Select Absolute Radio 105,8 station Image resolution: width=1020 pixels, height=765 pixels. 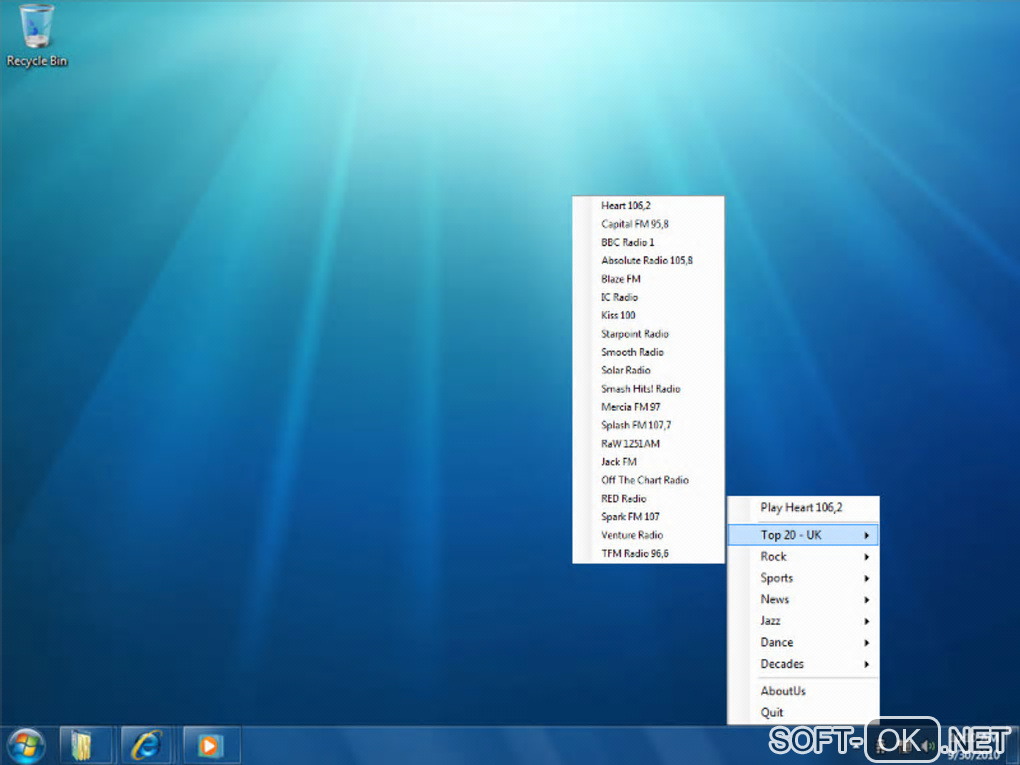coord(648,260)
